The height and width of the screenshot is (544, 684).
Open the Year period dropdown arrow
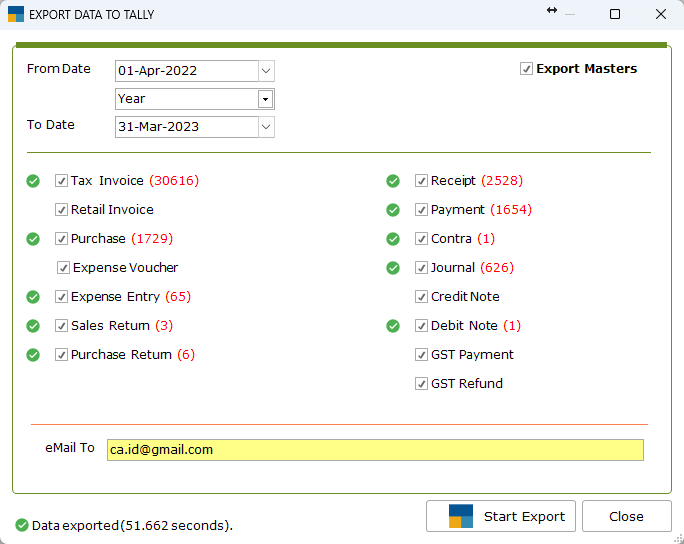tap(265, 99)
